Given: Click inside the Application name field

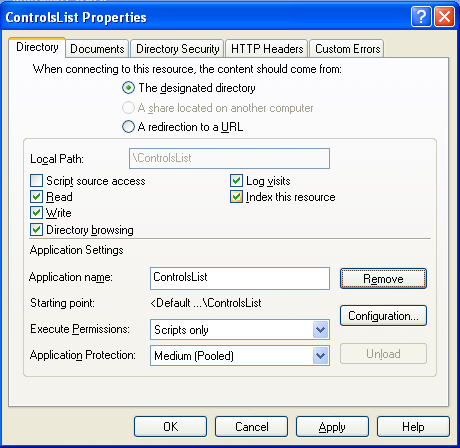Looking at the screenshot, I should pyautogui.click(x=240, y=278).
